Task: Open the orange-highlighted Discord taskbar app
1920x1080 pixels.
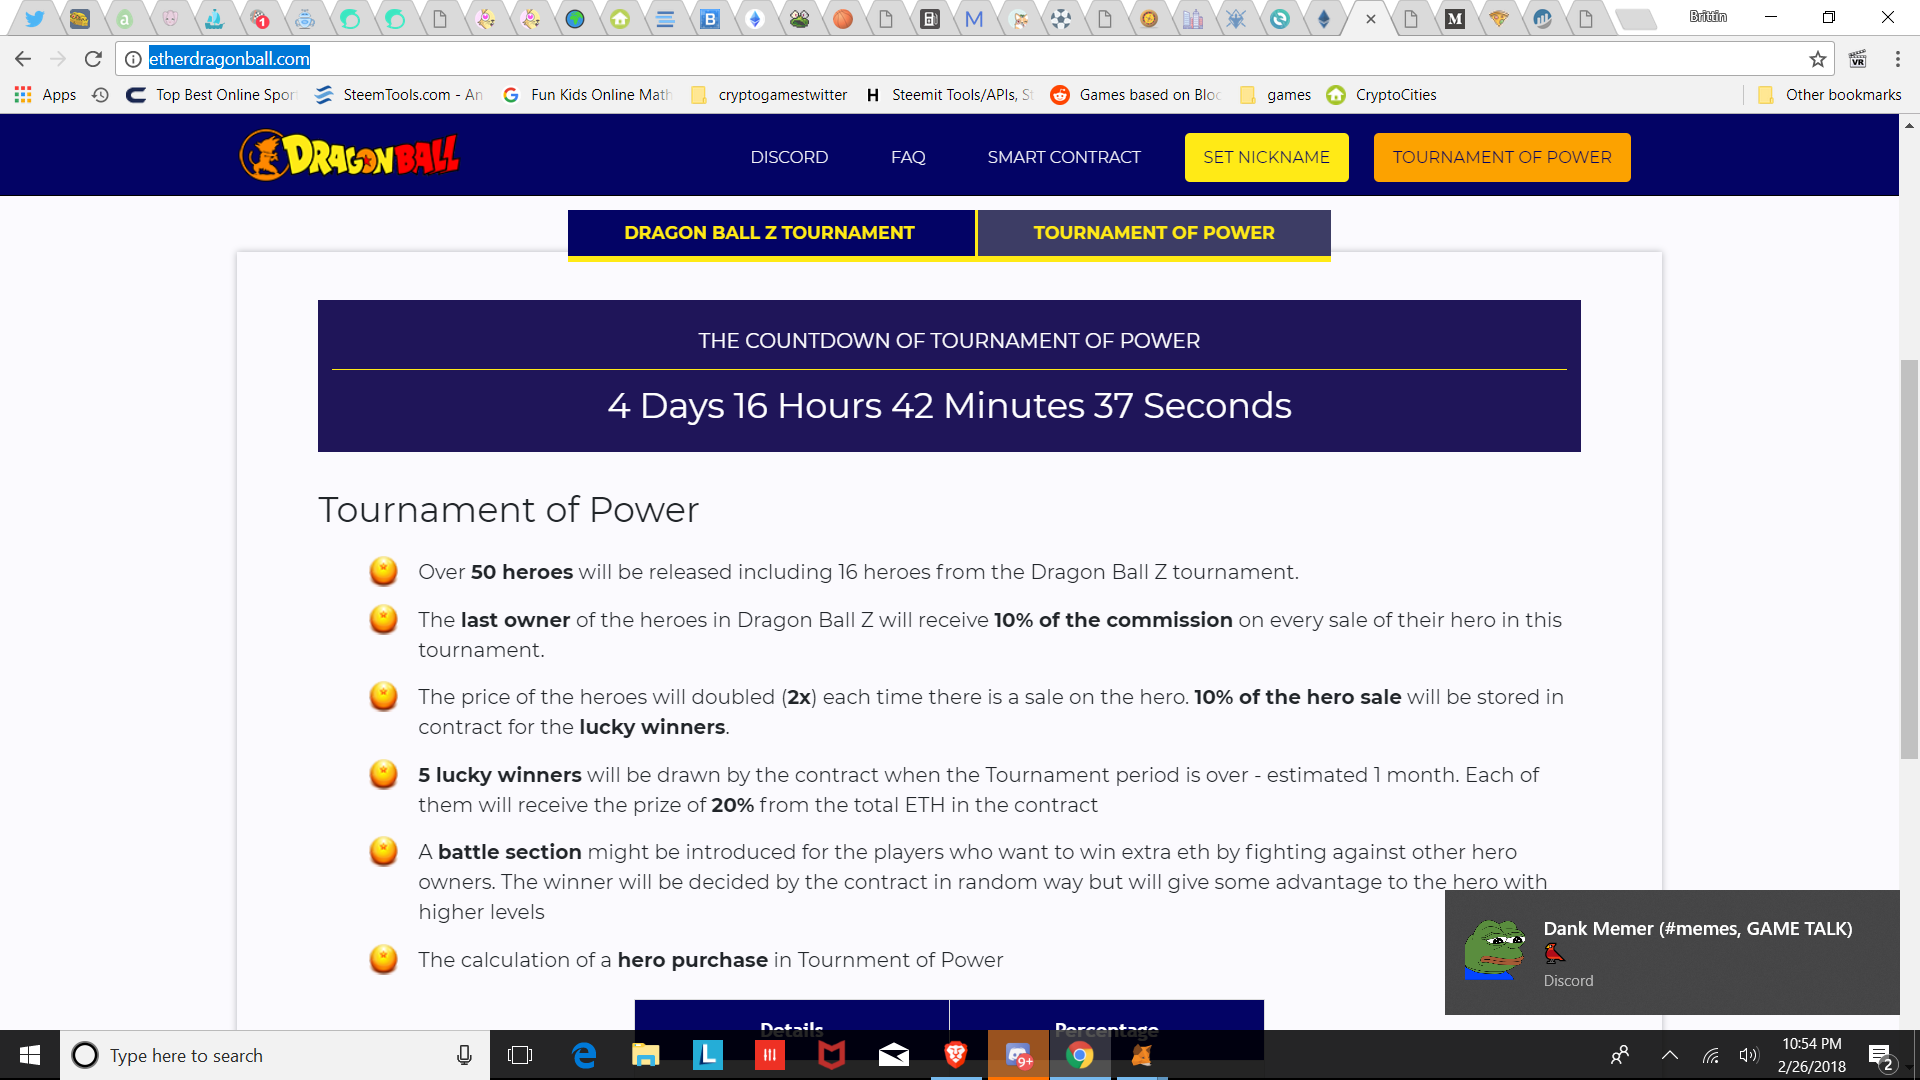Action: tap(1018, 1055)
